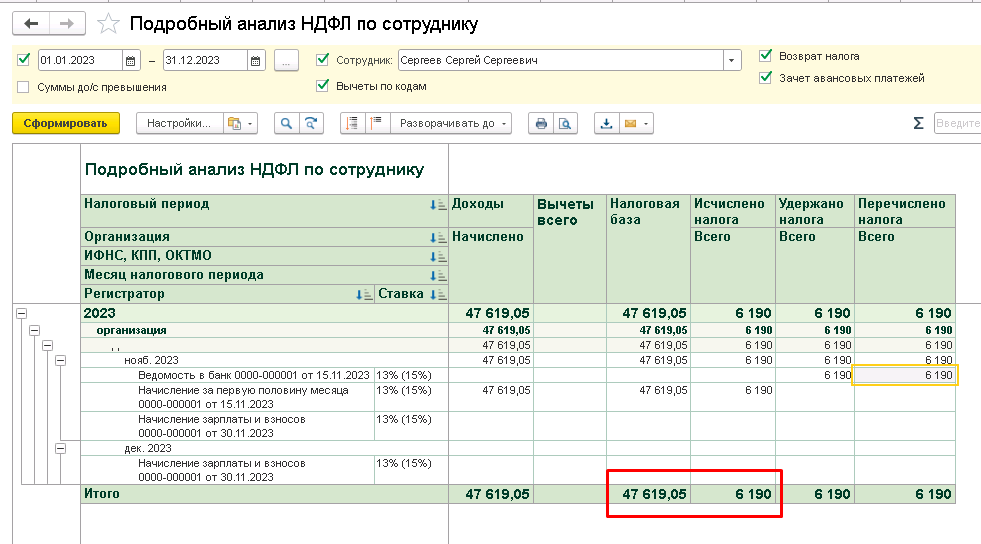Open Разворачивать до dropdown
981x544 pixels.
pyautogui.click(x=452, y=123)
